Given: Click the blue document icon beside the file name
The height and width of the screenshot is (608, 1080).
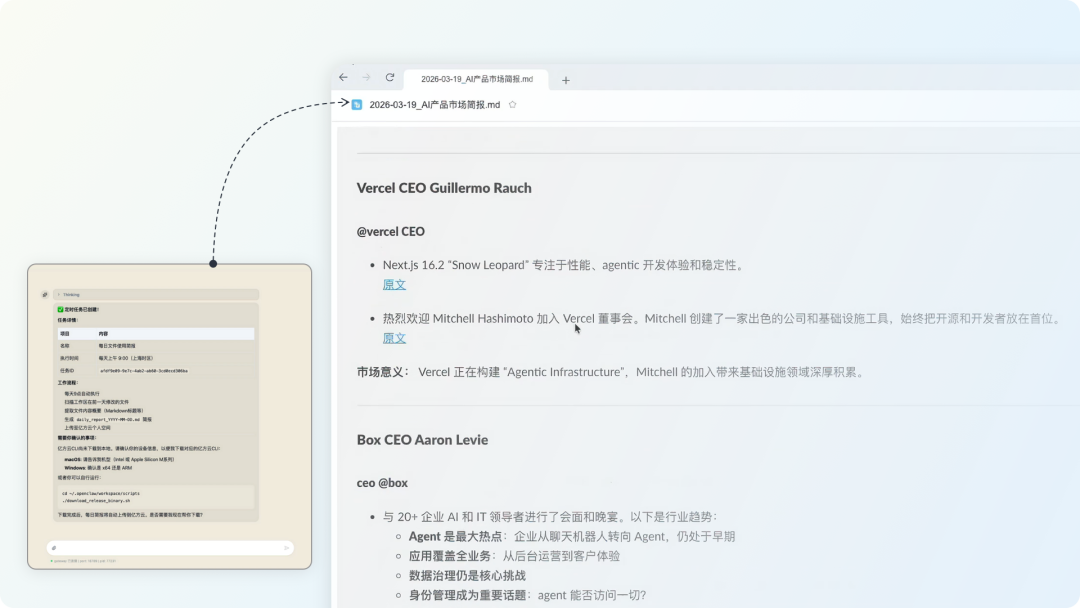Looking at the screenshot, I should pos(357,105).
